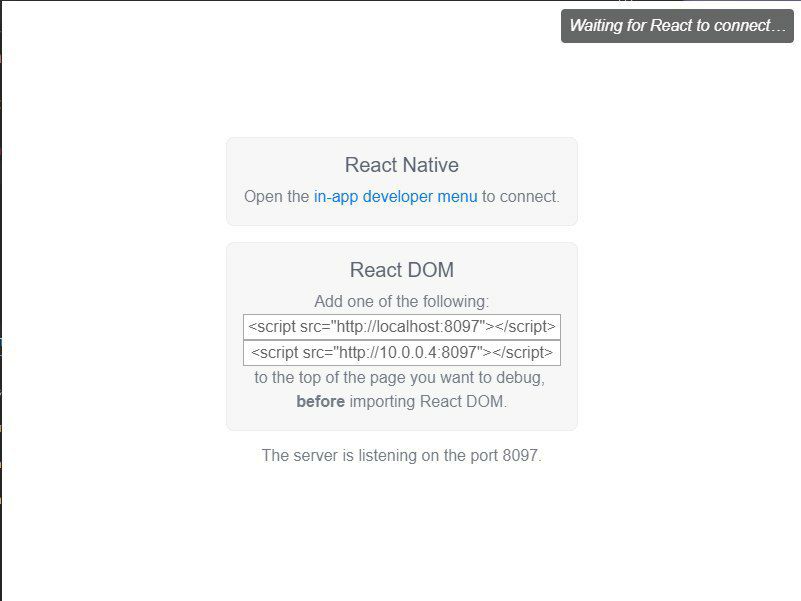801x601 pixels.
Task: Click the bold 'before' word
Action: (x=320, y=402)
